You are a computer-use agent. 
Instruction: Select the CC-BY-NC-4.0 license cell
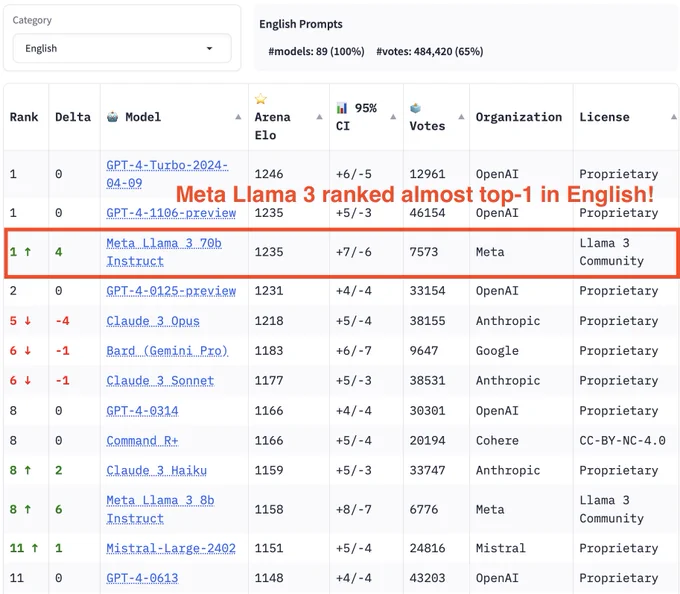(622, 441)
